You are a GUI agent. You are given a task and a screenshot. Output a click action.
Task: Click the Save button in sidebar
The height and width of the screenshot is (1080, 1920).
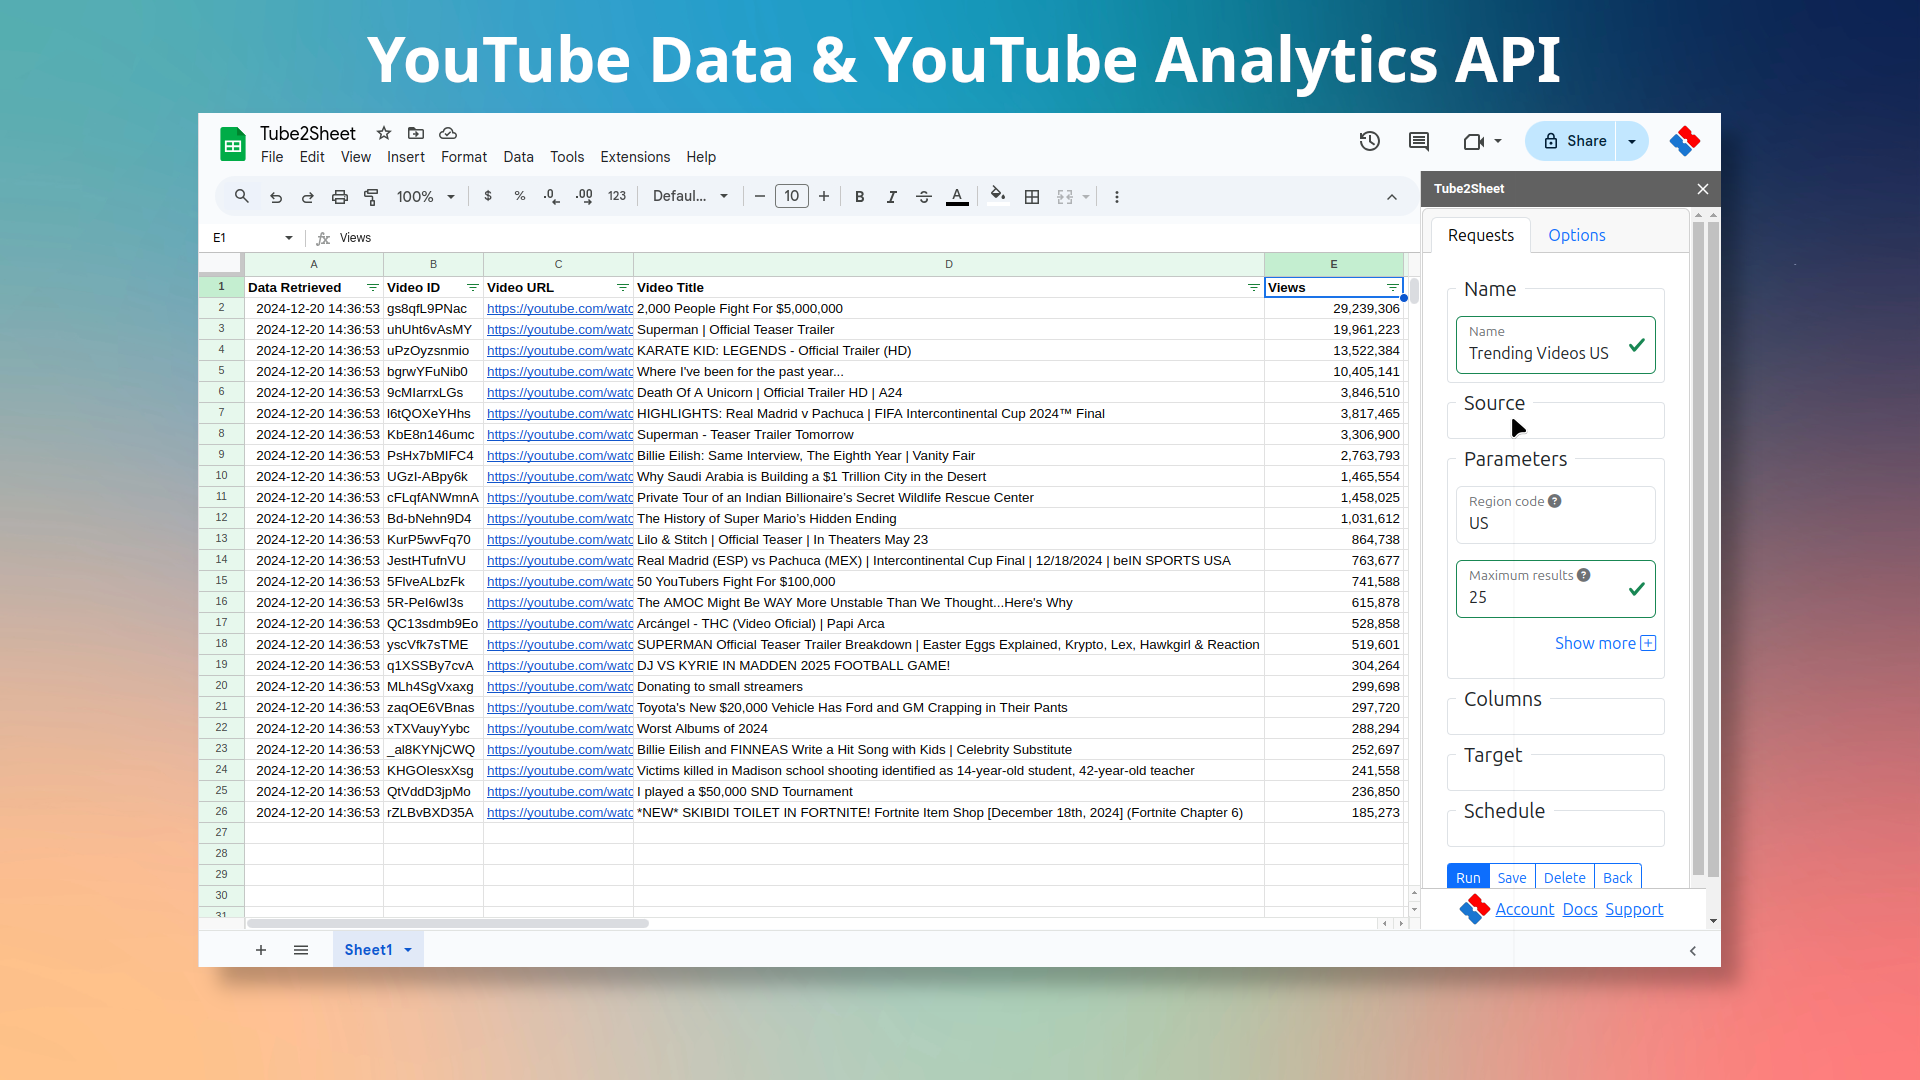tap(1512, 877)
